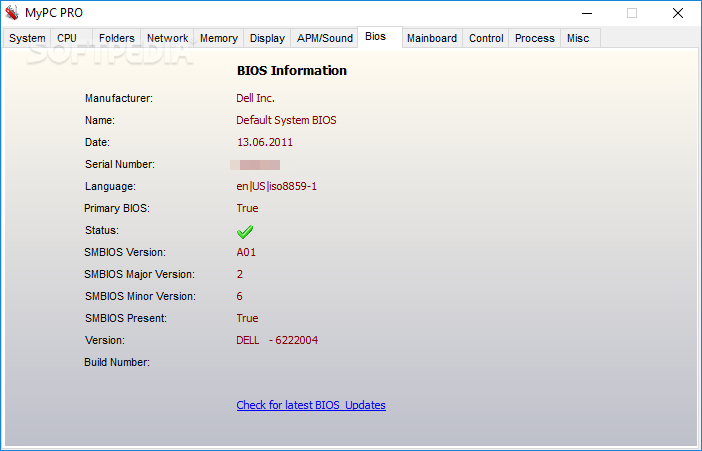This screenshot has width=702, height=451.
Task: Switch to the Mainboard tab
Action: click(x=432, y=38)
